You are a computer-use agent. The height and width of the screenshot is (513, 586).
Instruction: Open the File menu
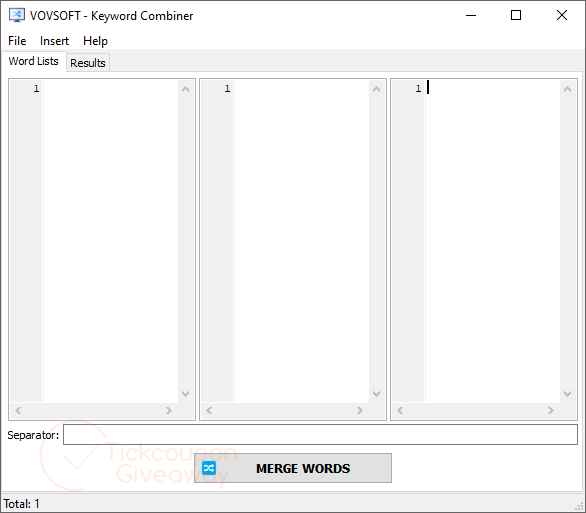(17, 41)
